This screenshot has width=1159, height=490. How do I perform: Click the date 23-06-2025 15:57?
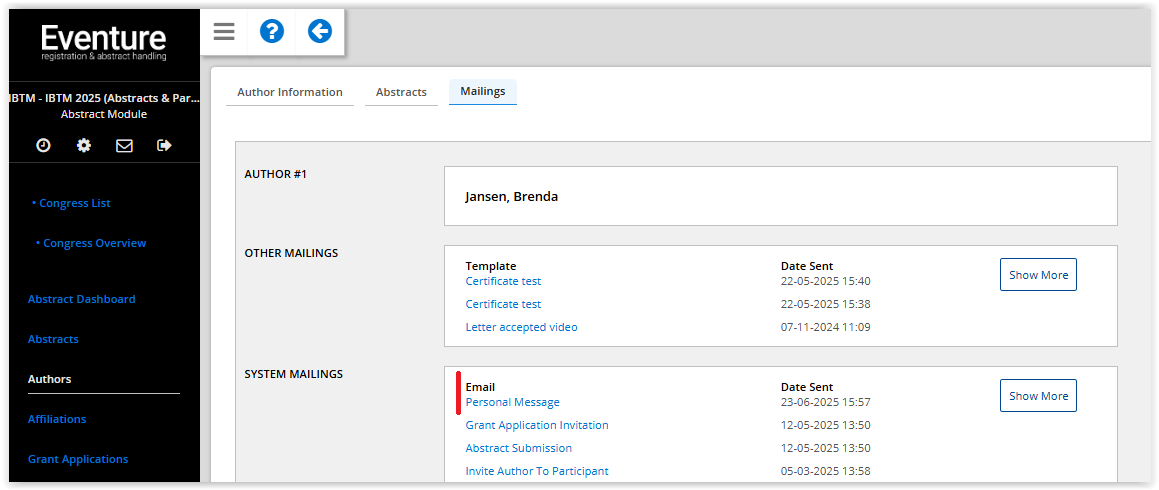[x=826, y=403]
